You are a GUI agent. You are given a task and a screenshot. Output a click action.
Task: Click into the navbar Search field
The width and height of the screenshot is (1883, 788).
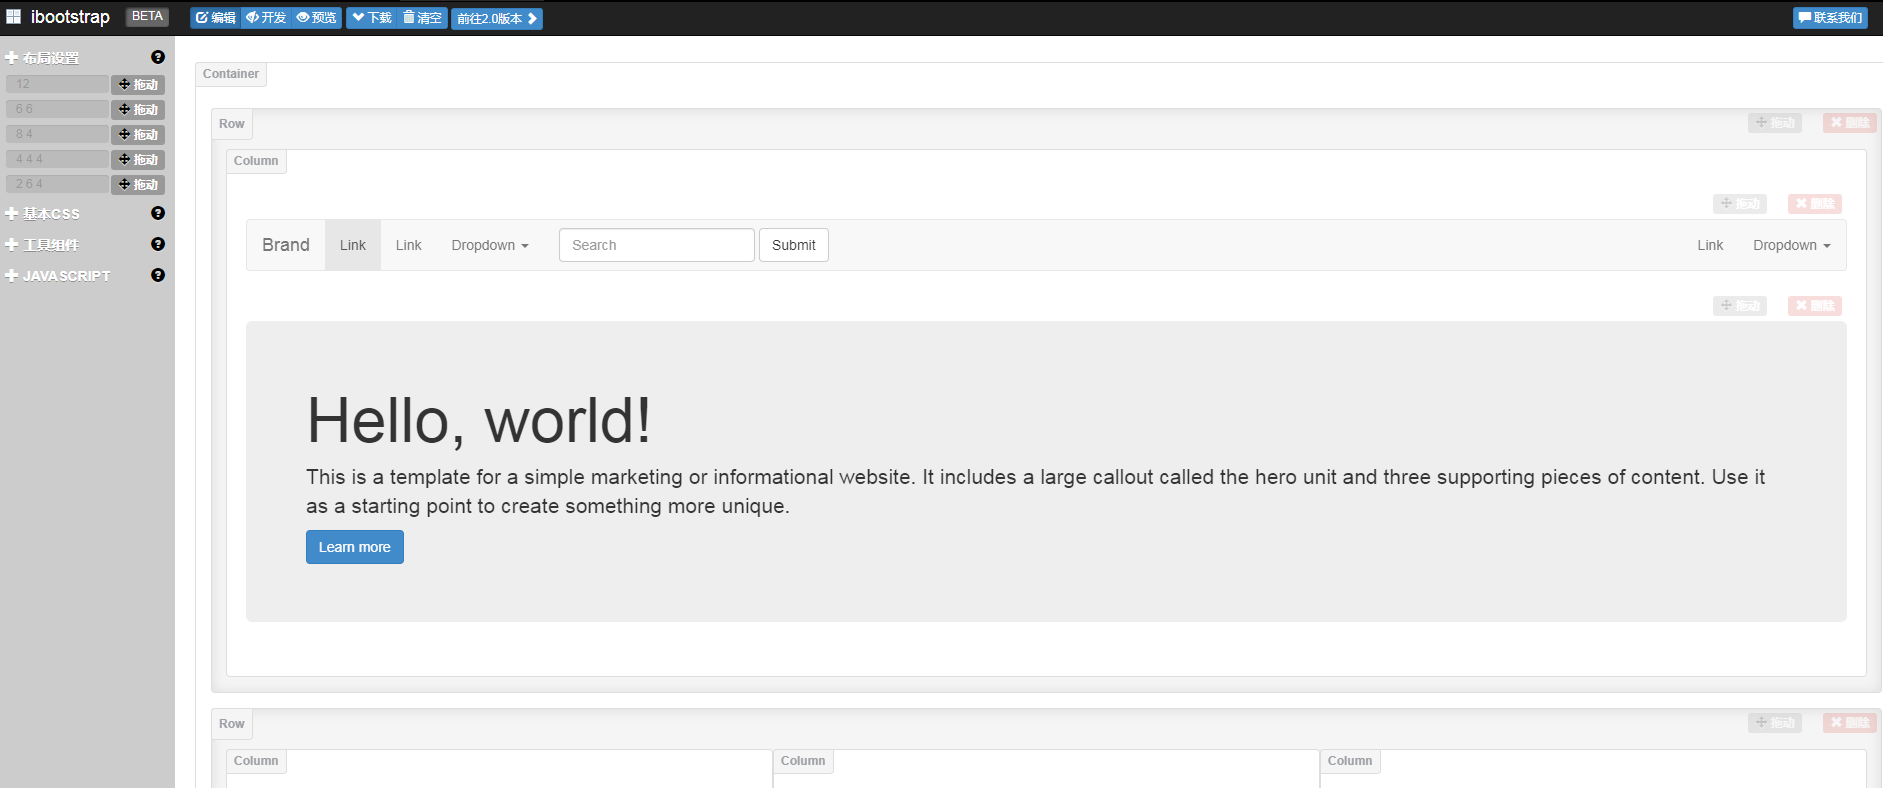pos(656,245)
